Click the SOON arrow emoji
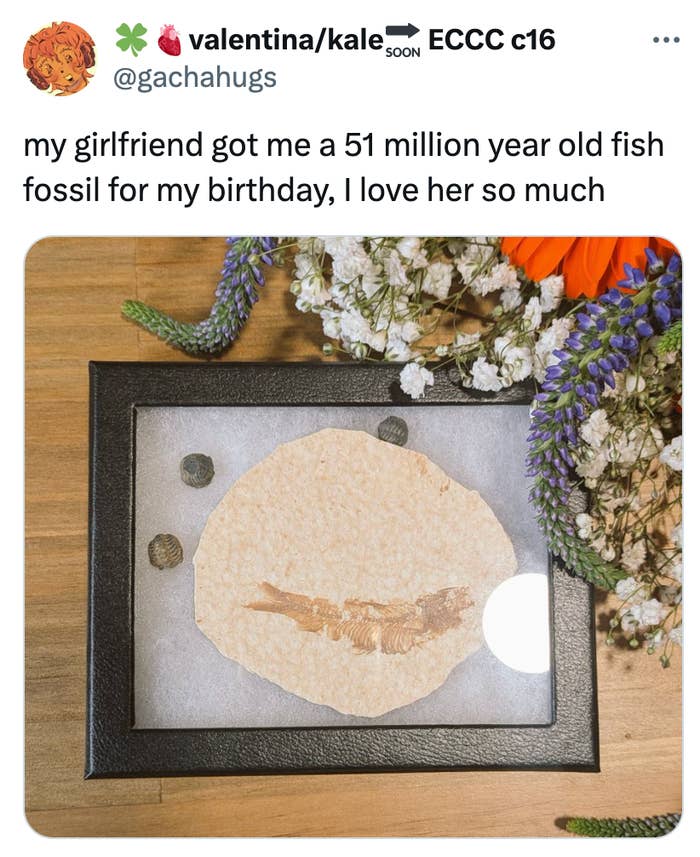 403,40
